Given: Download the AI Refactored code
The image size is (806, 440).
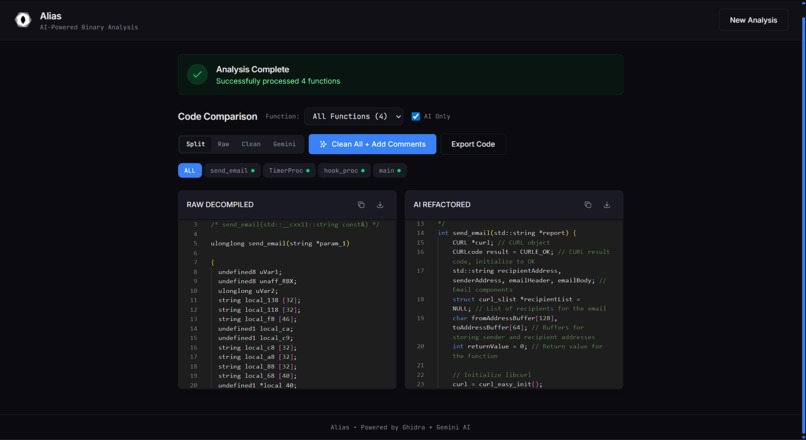Looking at the screenshot, I should [607, 205].
